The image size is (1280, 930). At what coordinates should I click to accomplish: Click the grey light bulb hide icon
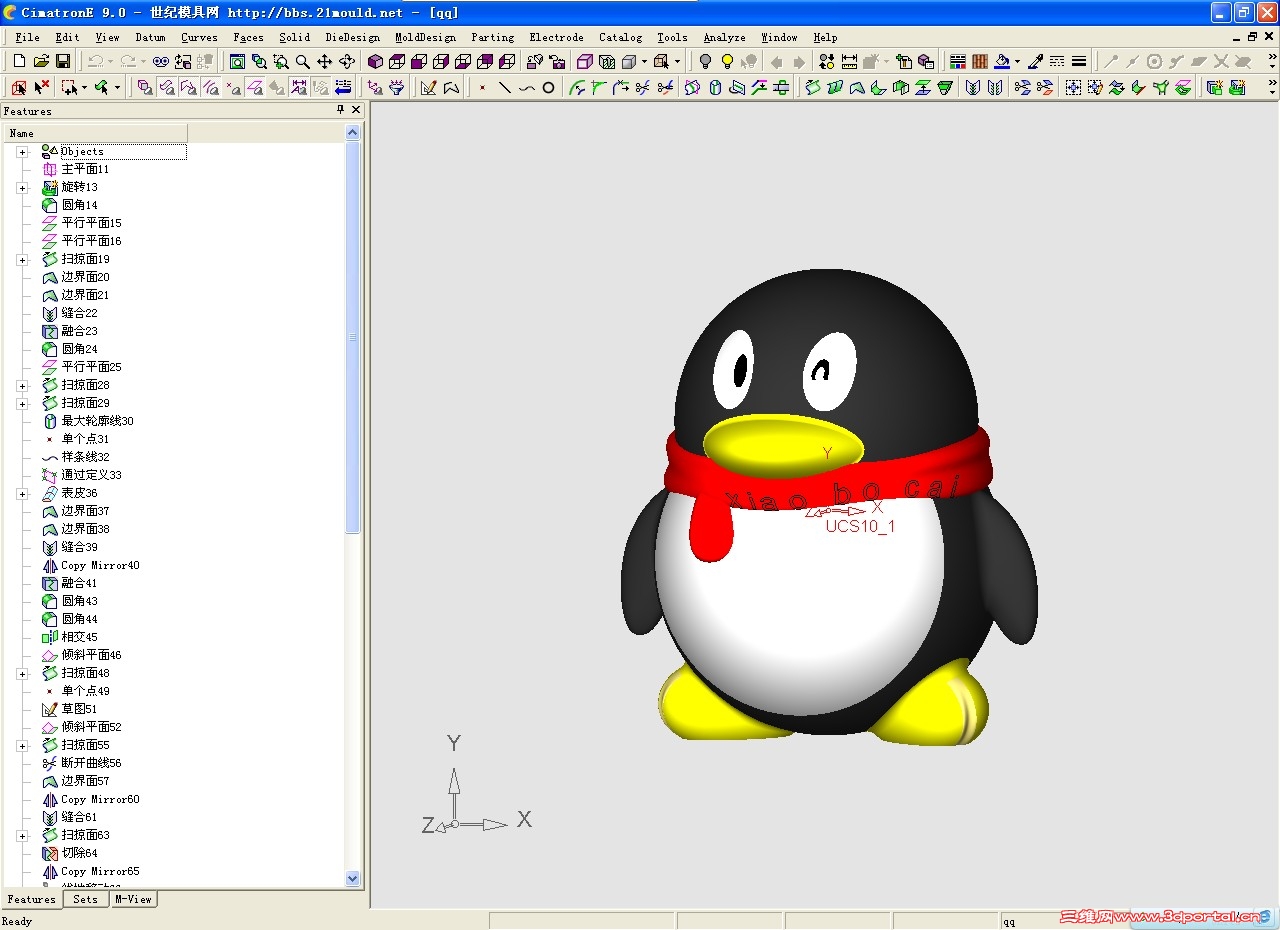(705, 61)
